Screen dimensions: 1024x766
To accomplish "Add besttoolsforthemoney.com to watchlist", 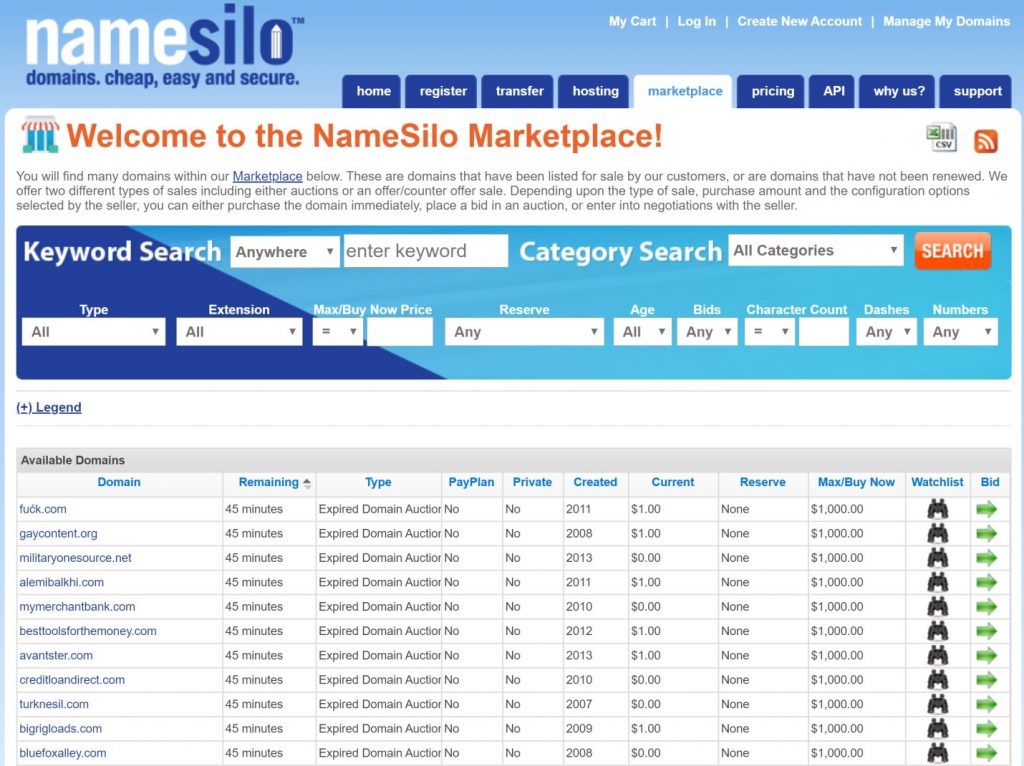I will [x=938, y=631].
